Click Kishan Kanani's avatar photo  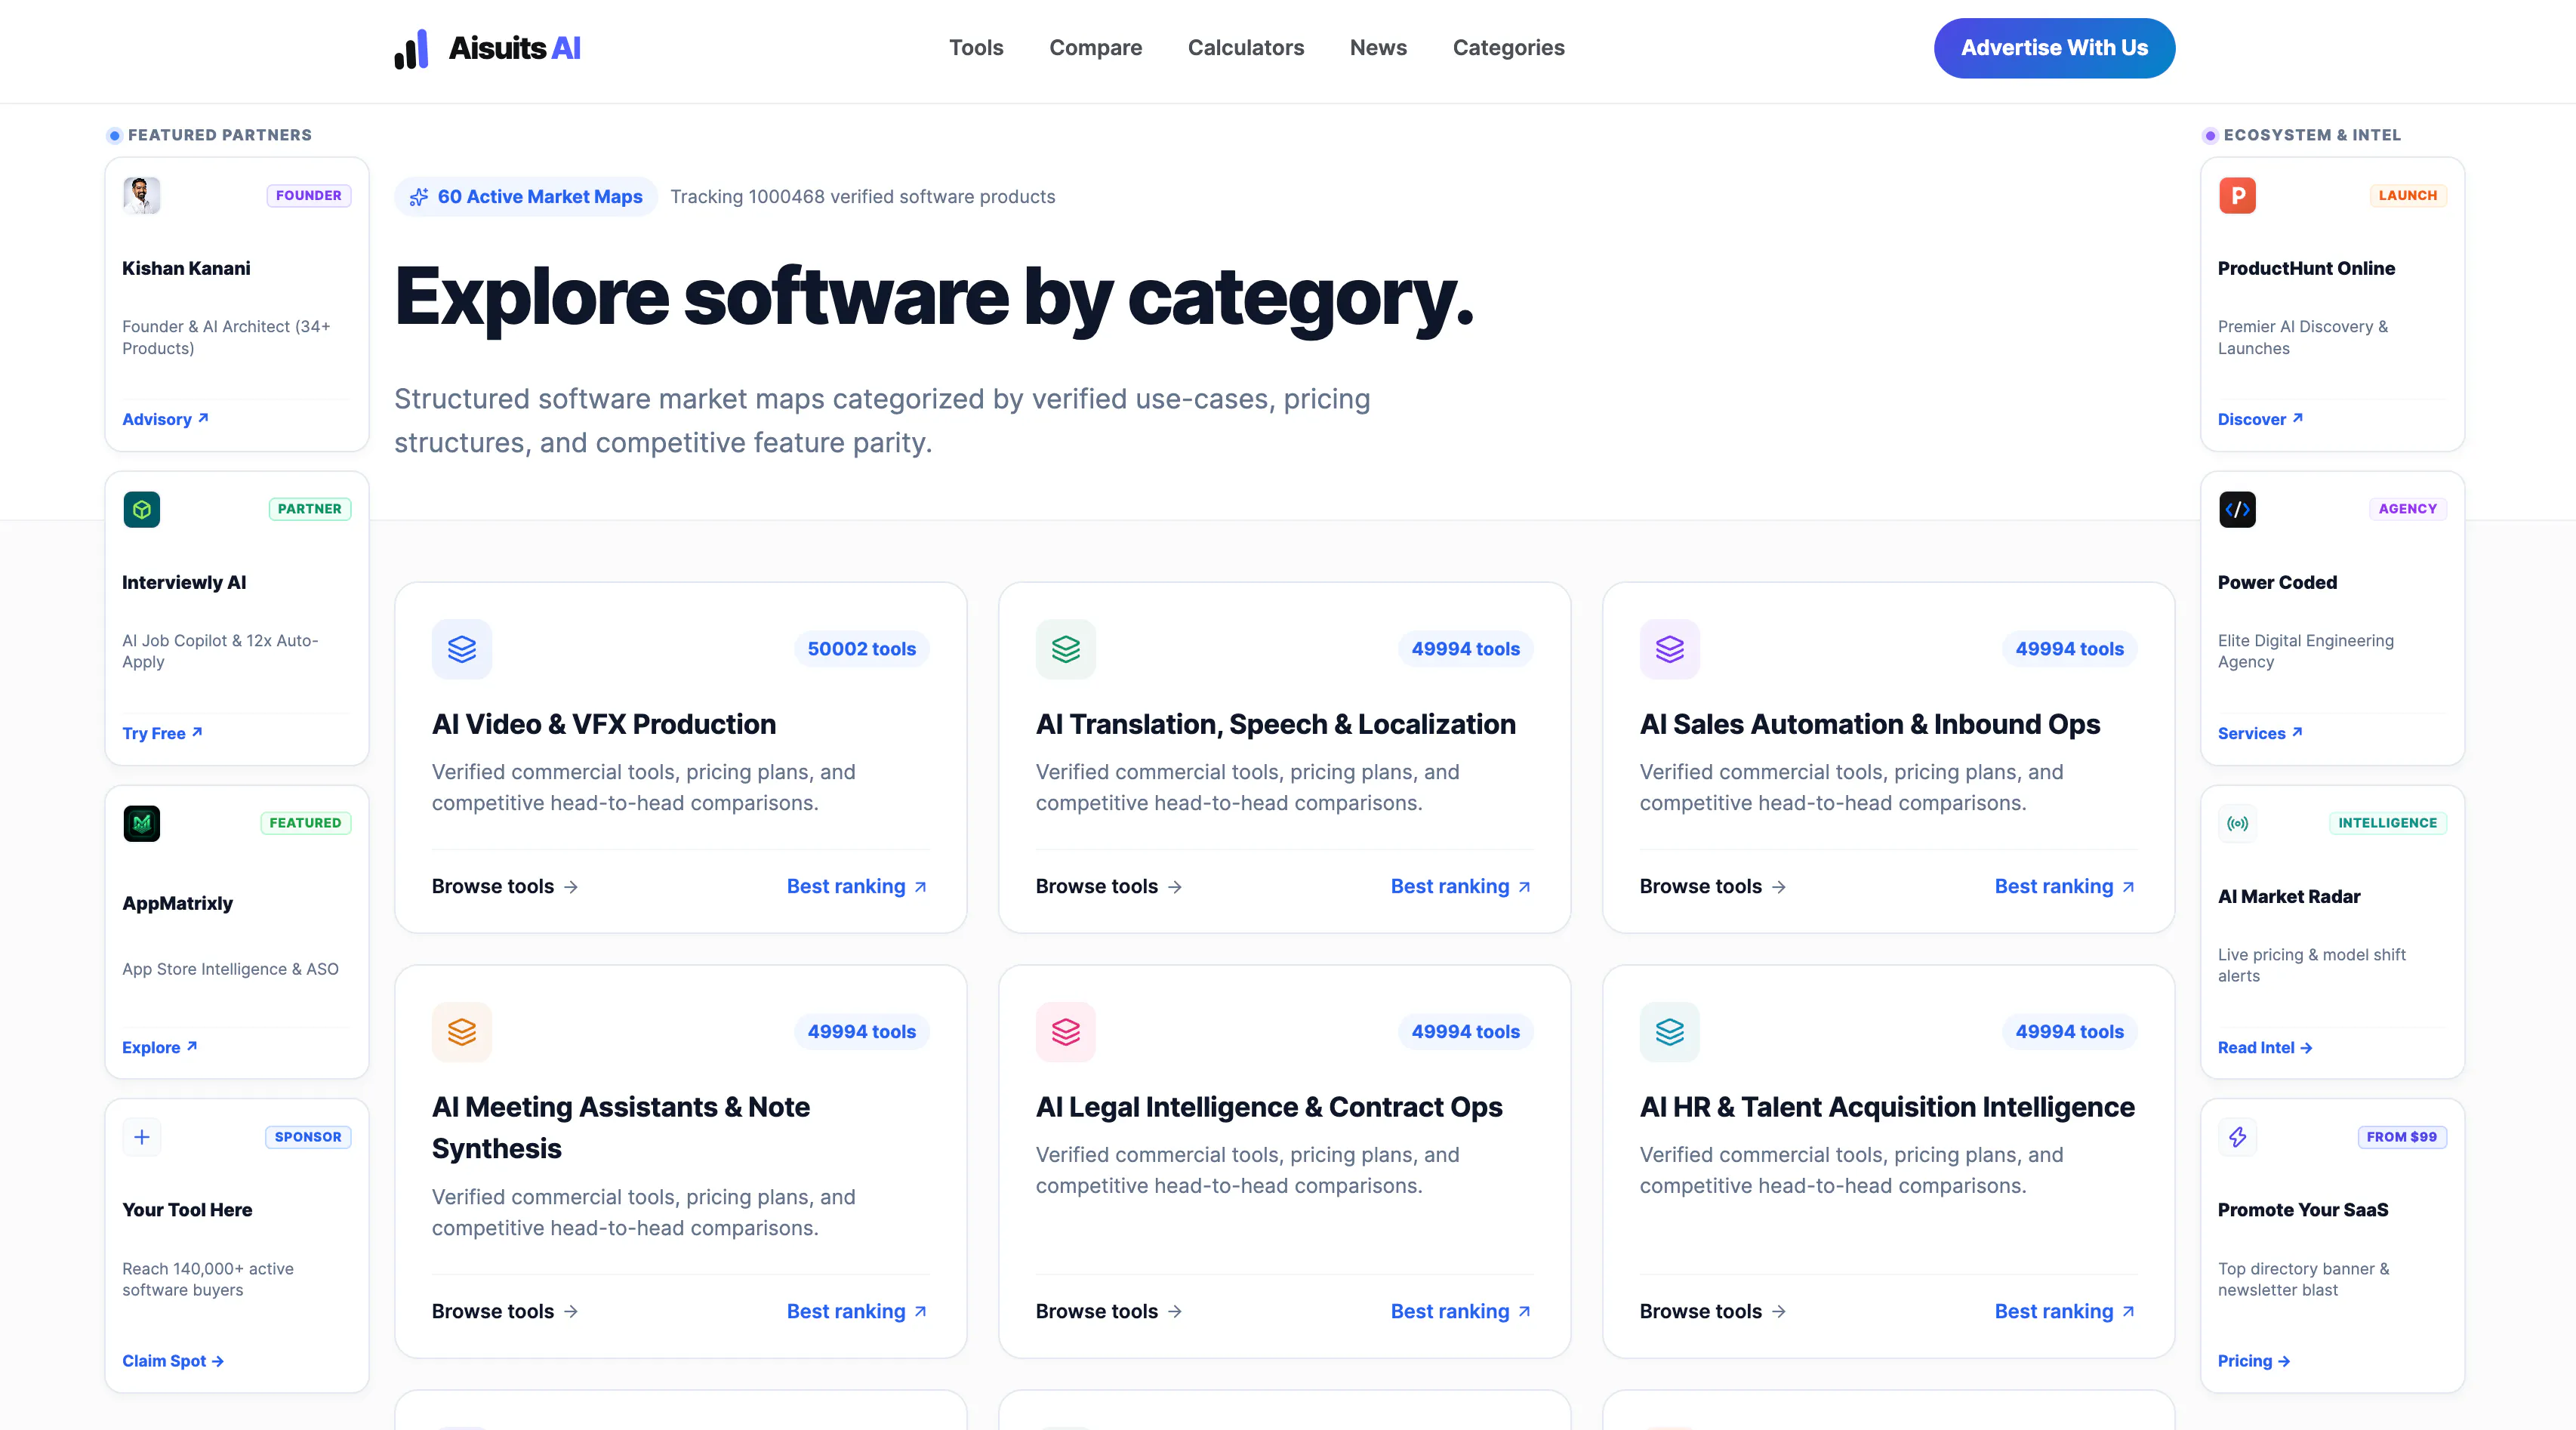pyautogui.click(x=142, y=195)
